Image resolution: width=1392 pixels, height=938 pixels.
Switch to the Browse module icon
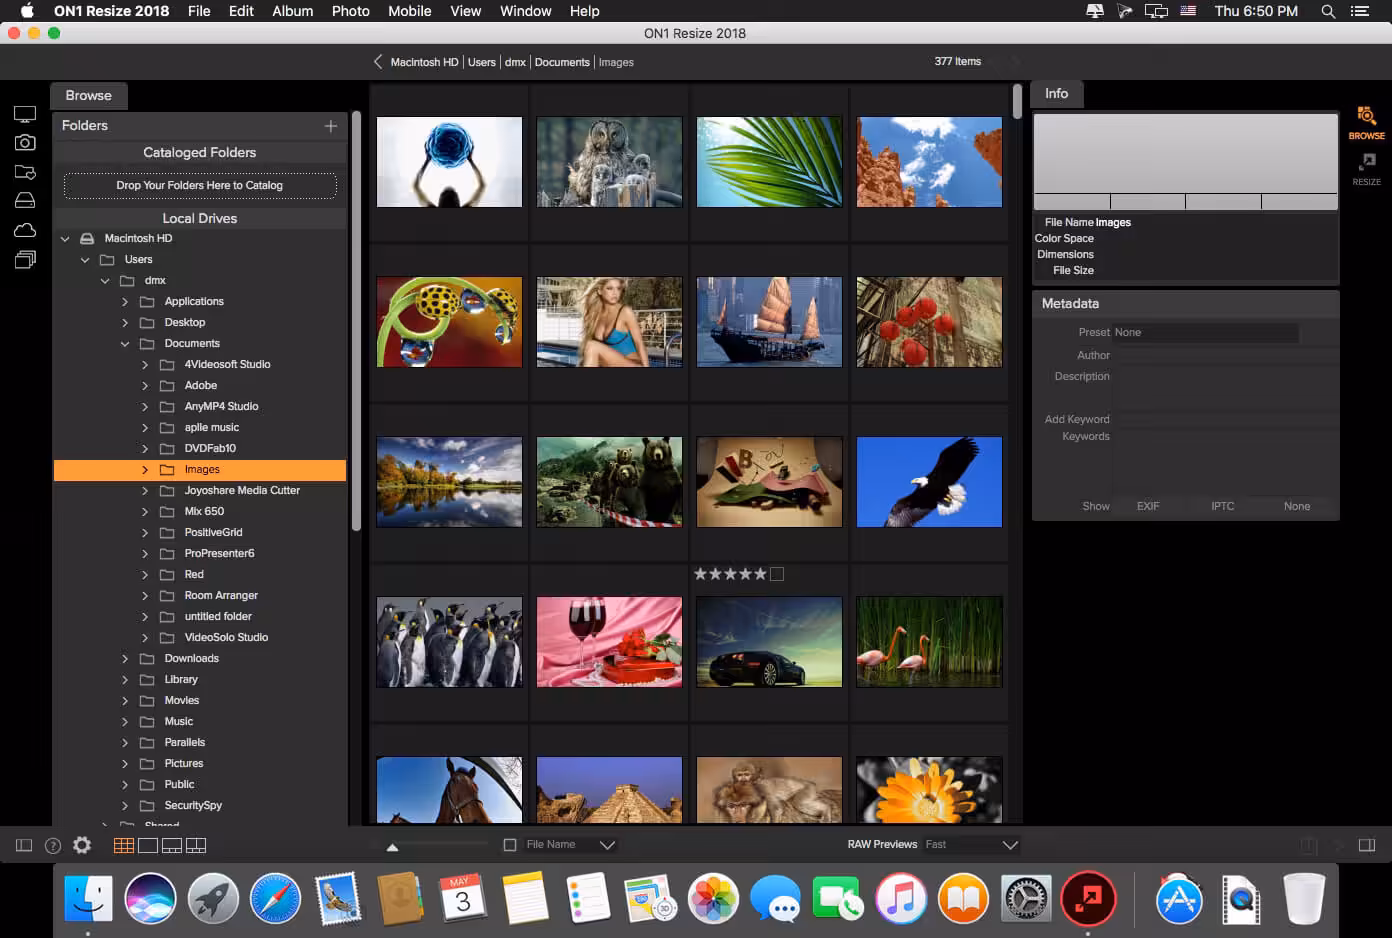(x=1366, y=123)
